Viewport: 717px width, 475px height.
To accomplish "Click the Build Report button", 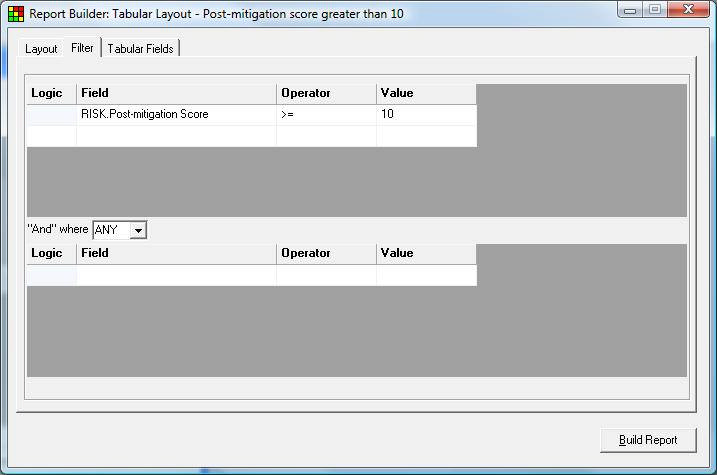I will (x=648, y=440).
